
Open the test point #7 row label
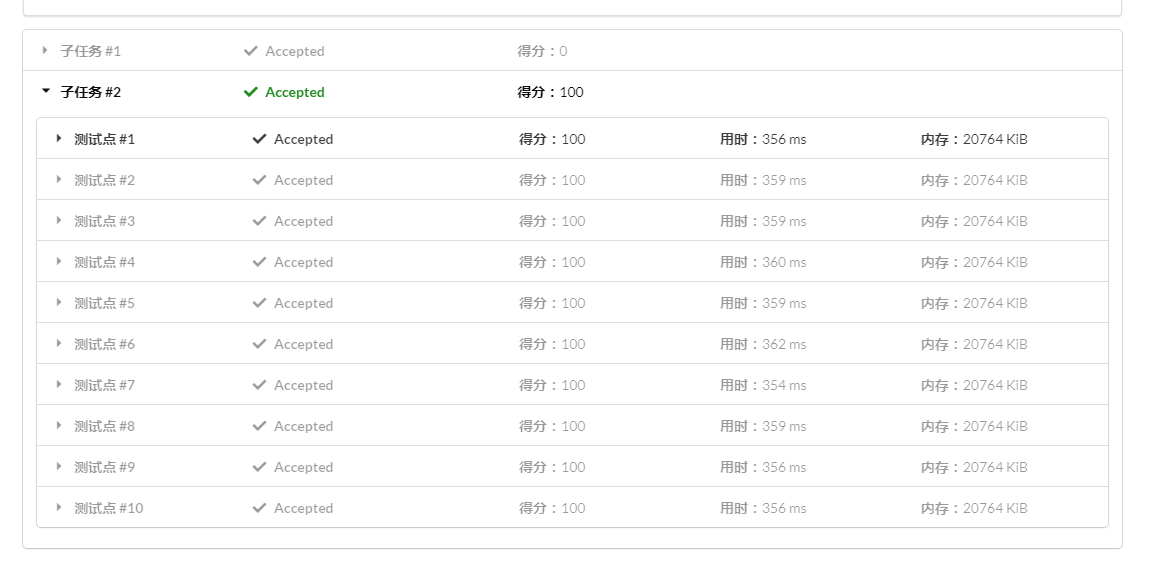tap(104, 385)
